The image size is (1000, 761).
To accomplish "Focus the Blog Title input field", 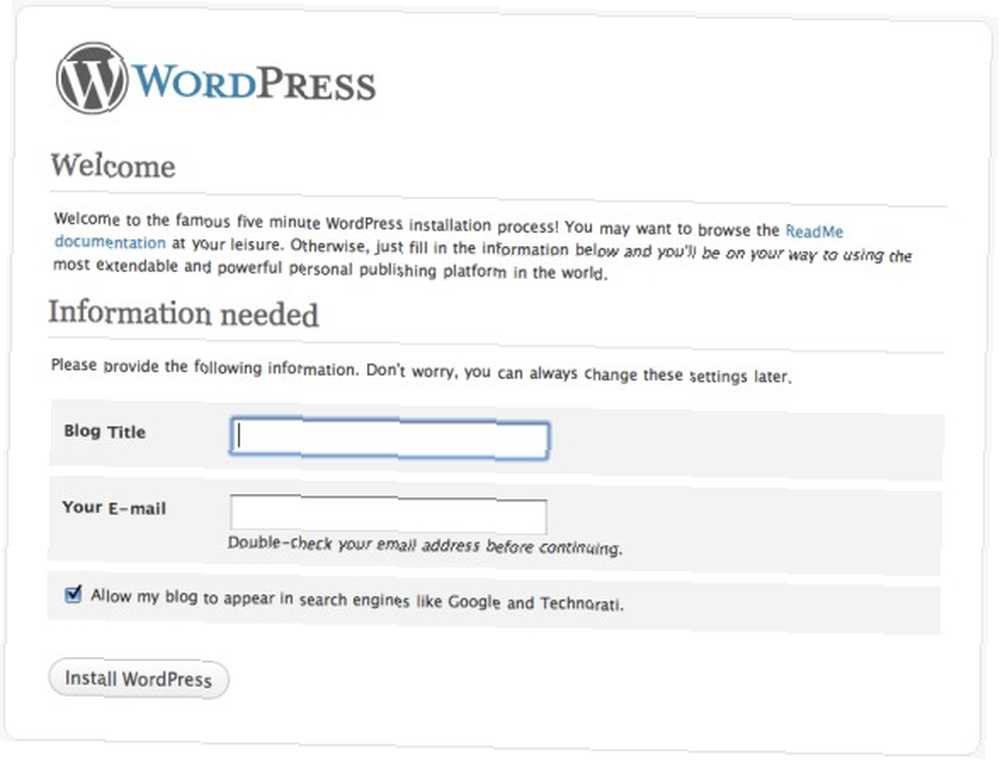I will pos(389,439).
